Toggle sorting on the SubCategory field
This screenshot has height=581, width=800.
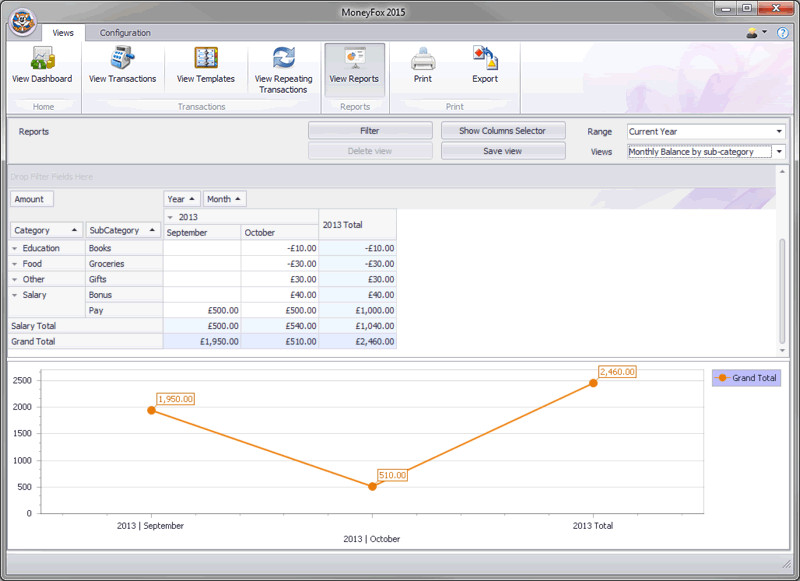click(x=122, y=230)
